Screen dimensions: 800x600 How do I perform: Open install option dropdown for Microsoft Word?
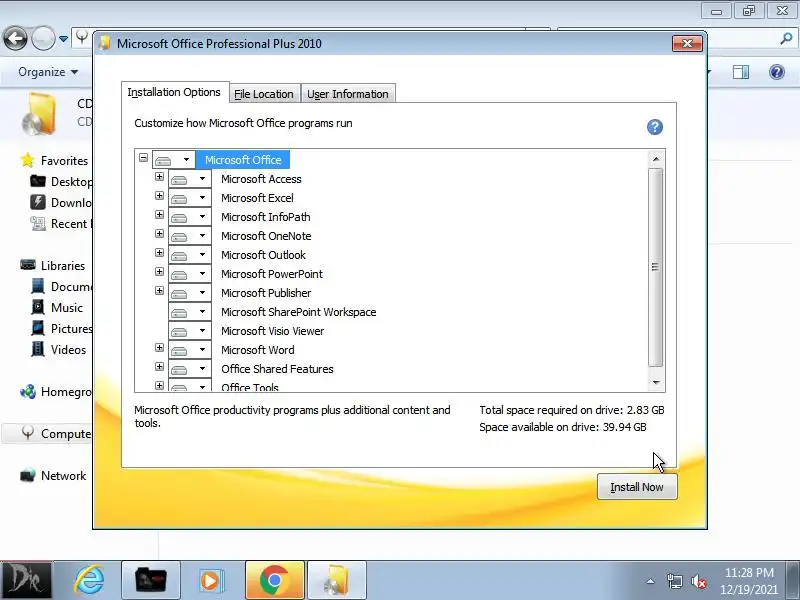pos(203,350)
